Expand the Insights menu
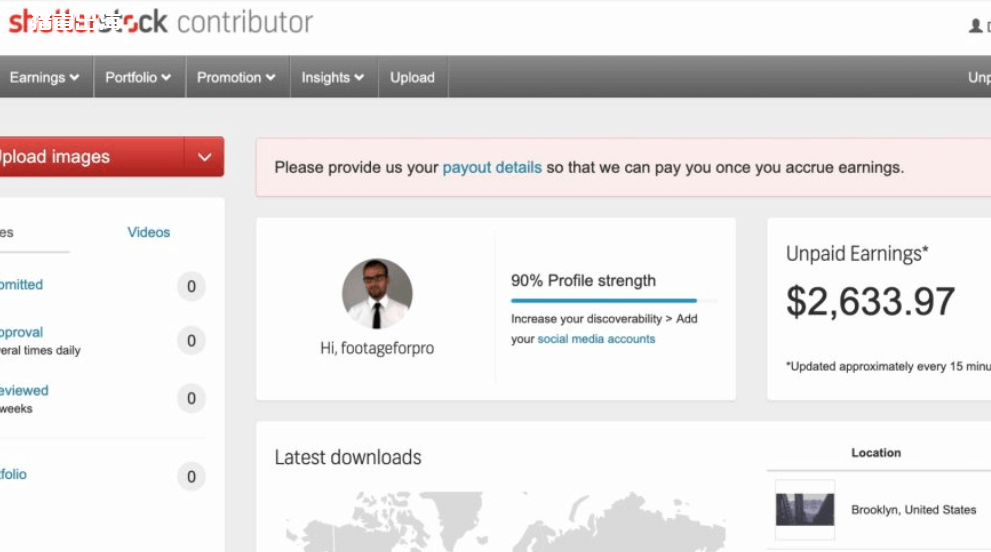The height and width of the screenshot is (552, 991). [332, 77]
